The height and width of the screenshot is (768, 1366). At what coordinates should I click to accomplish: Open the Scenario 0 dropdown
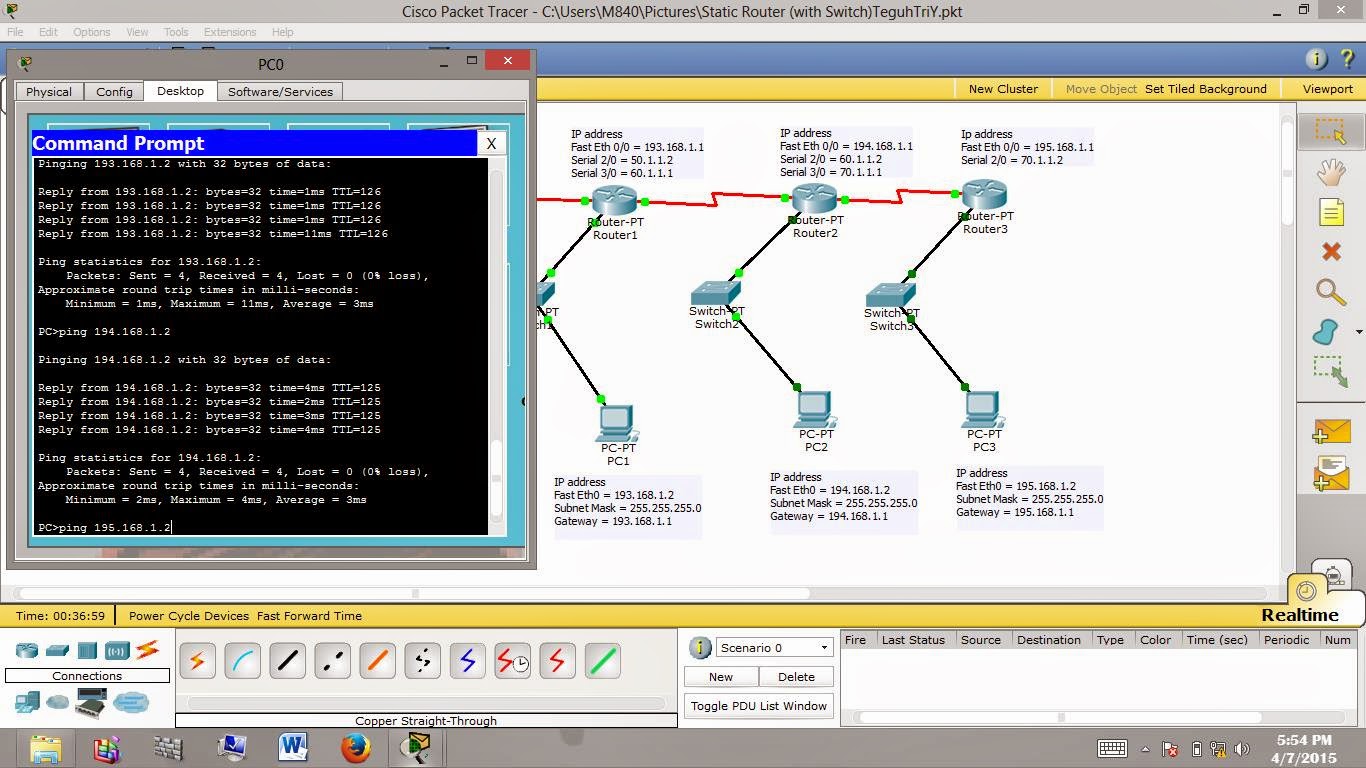coord(774,647)
